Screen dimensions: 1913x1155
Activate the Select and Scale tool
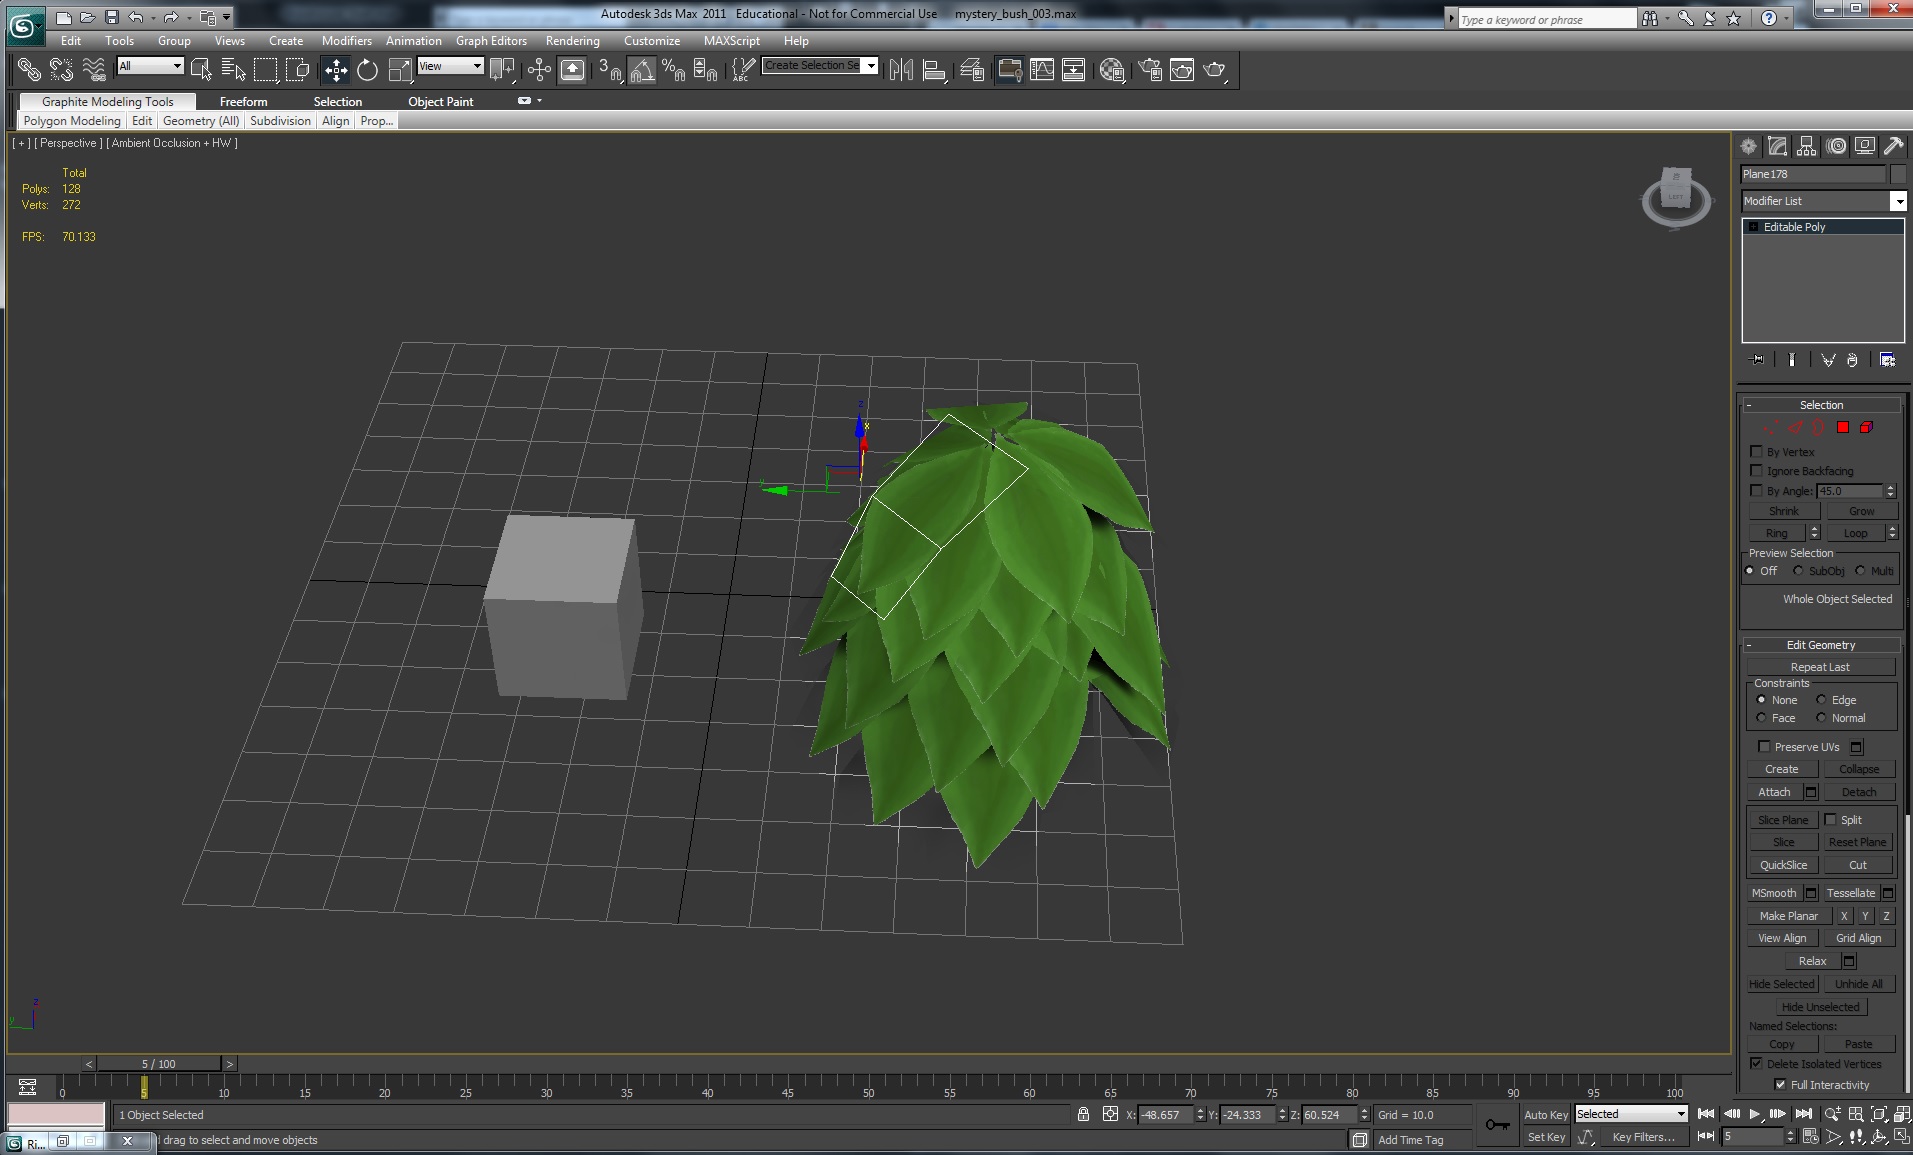coord(400,69)
